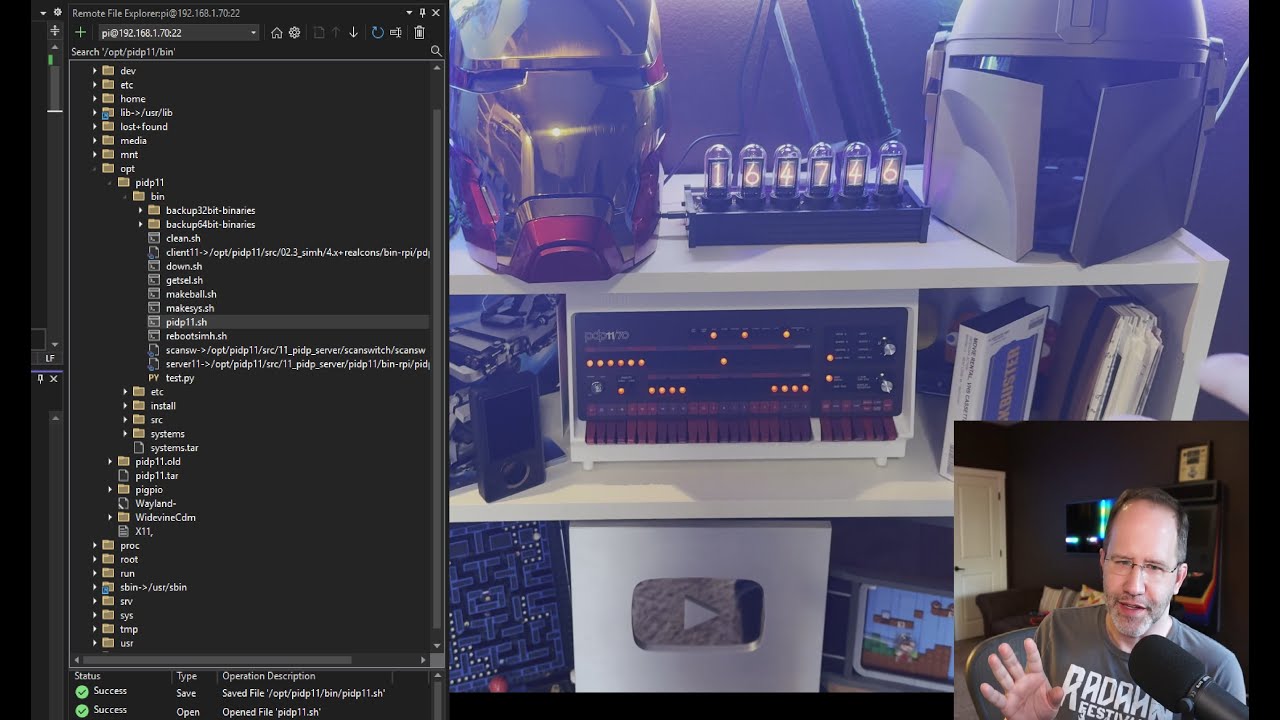Click the file icon beside systems.tar
The width and height of the screenshot is (1280, 720).
click(x=140, y=448)
